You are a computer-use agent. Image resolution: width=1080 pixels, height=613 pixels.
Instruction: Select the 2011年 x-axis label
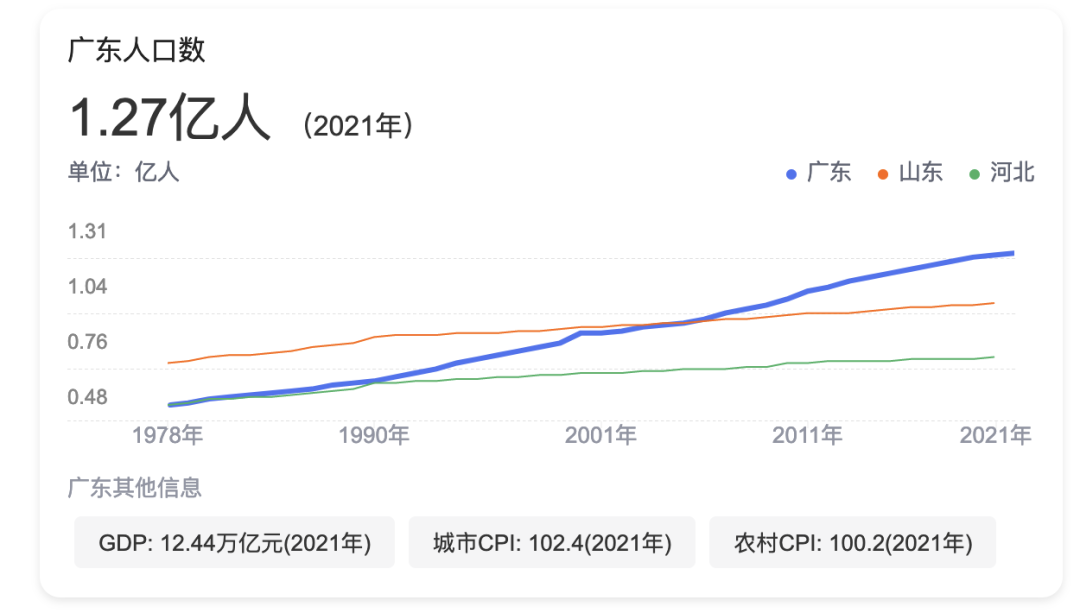click(x=807, y=435)
